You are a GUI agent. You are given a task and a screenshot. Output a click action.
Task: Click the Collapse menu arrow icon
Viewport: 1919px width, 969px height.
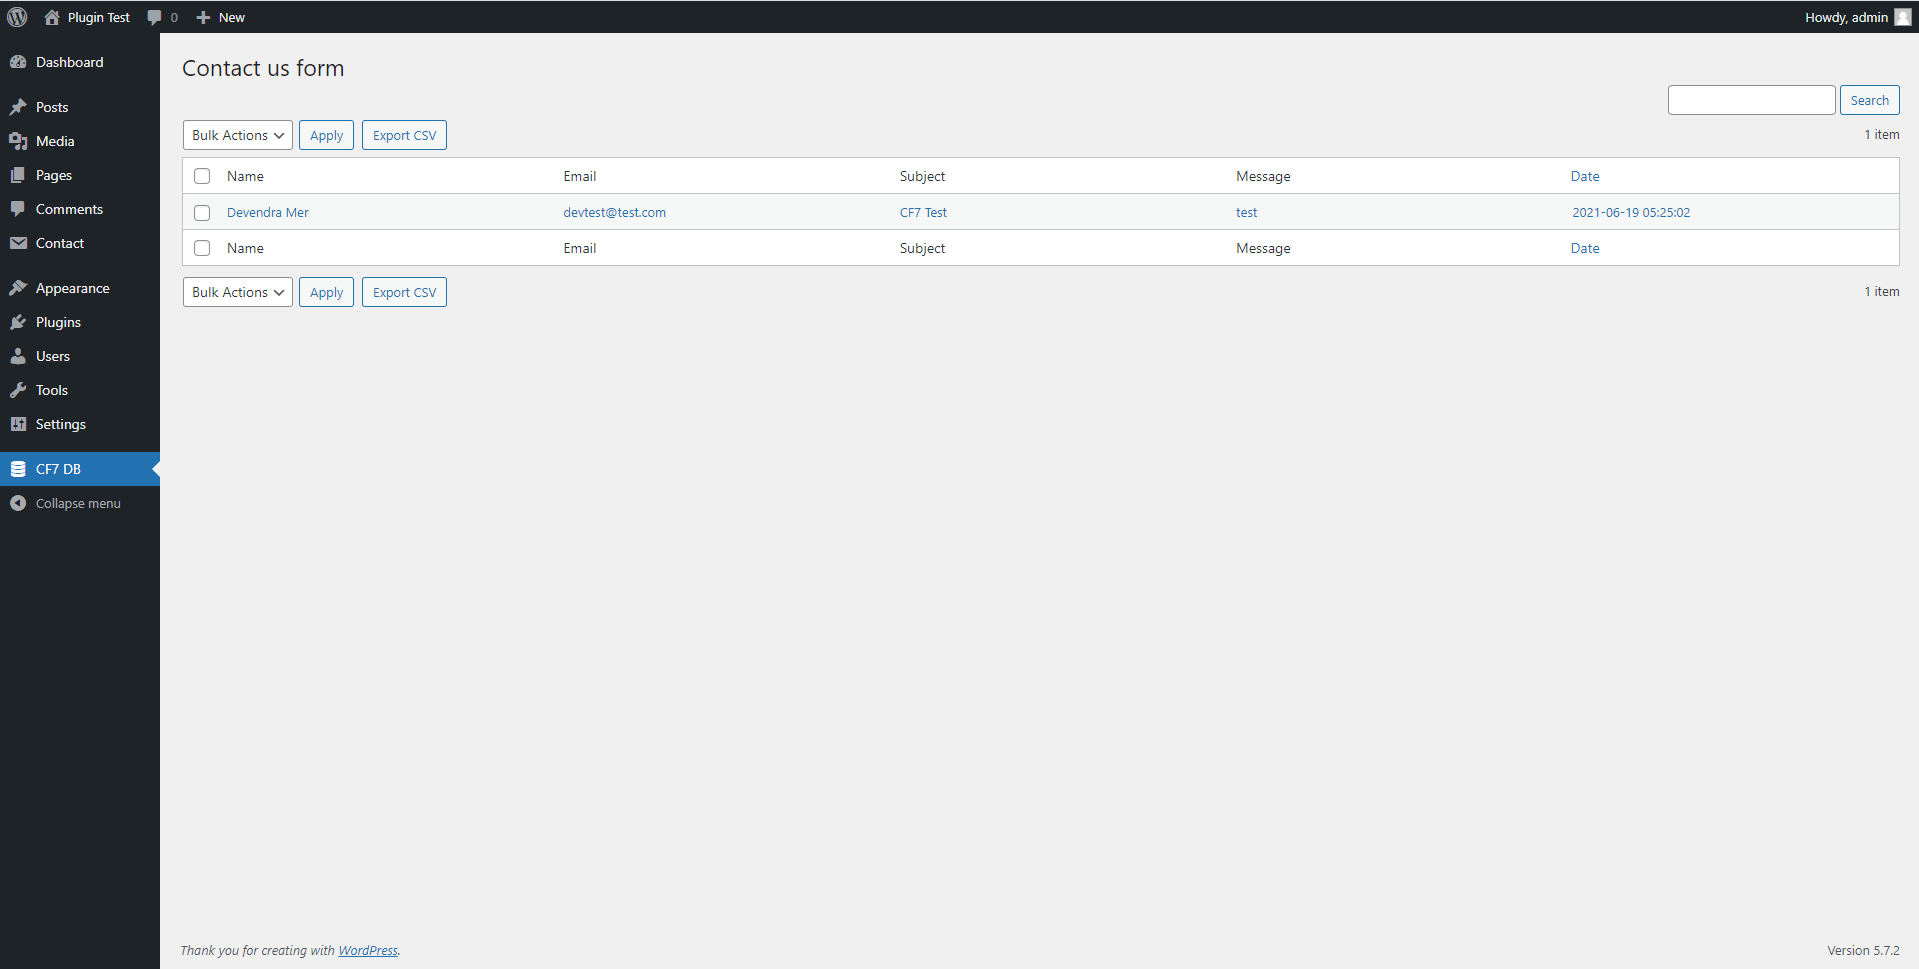pos(18,503)
